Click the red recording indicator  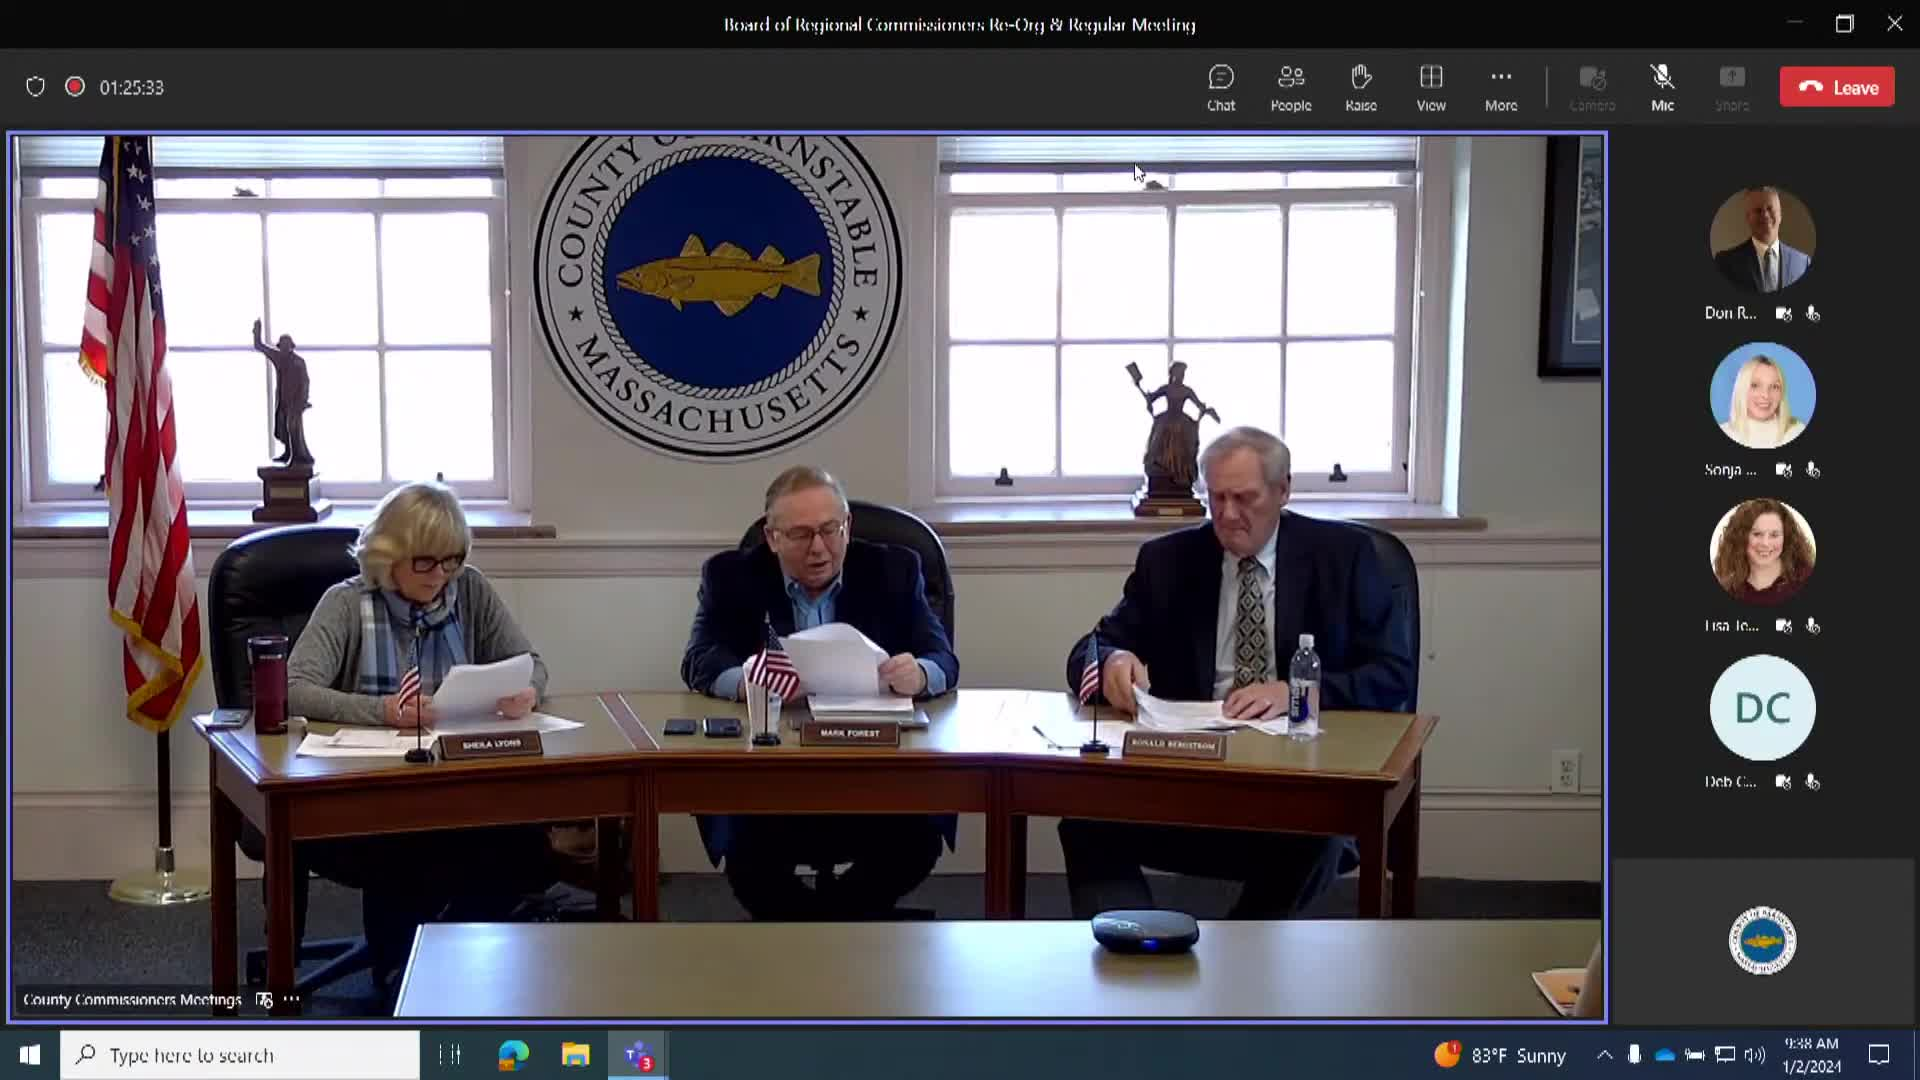tap(74, 87)
